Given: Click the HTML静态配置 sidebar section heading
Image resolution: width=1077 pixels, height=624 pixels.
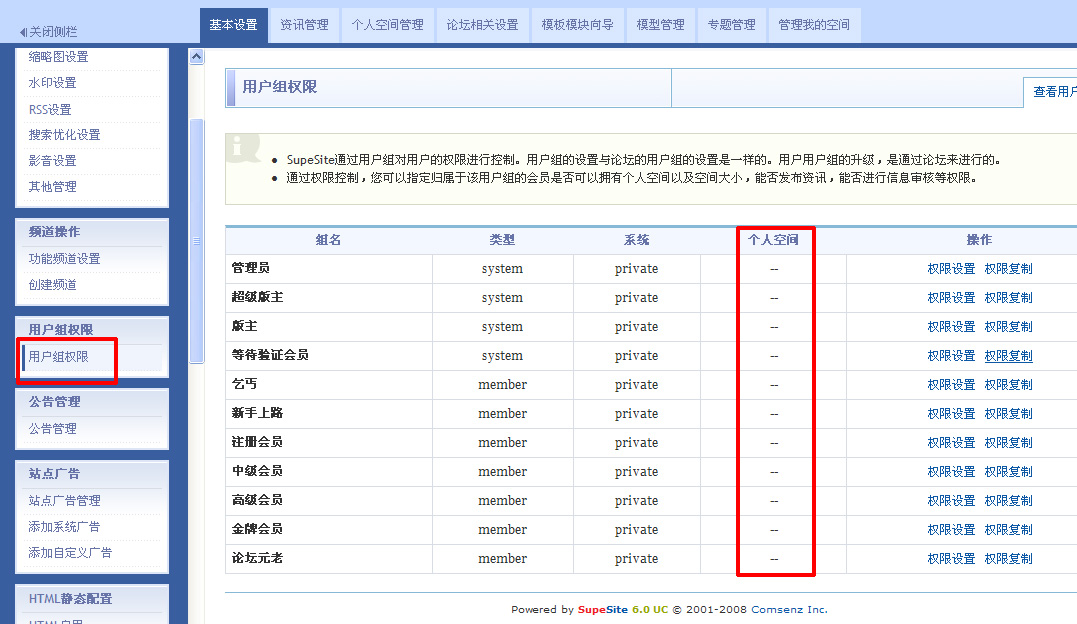Looking at the screenshot, I should pos(70,599).
